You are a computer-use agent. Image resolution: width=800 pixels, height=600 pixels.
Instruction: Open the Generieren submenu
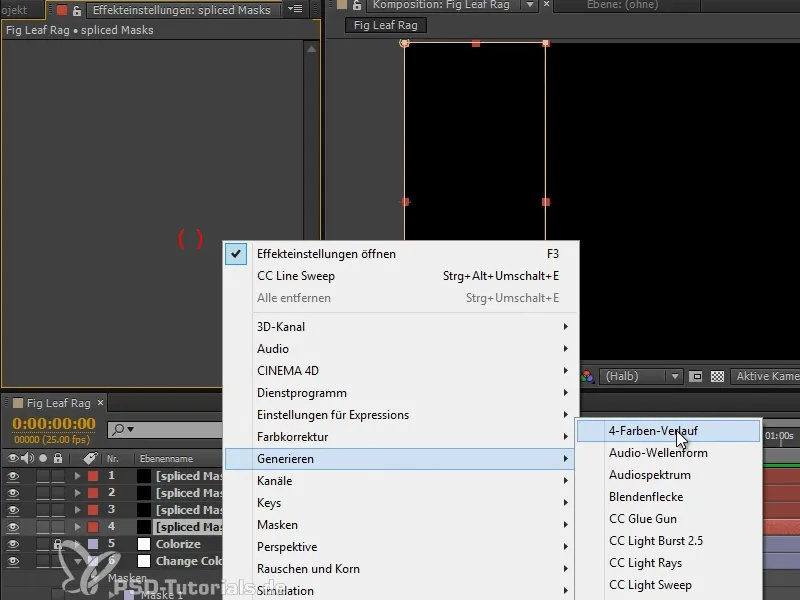[399, 459]
